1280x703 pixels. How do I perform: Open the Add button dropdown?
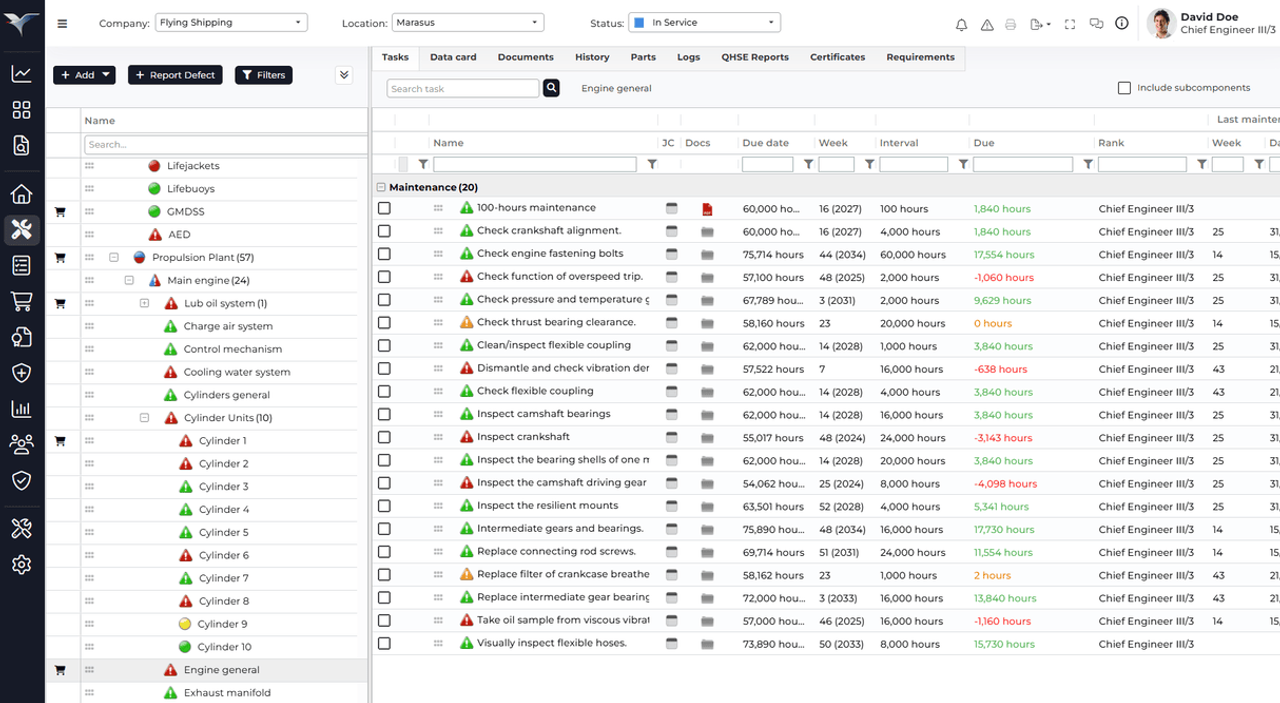pyautogui.click(x=84, y=75)
